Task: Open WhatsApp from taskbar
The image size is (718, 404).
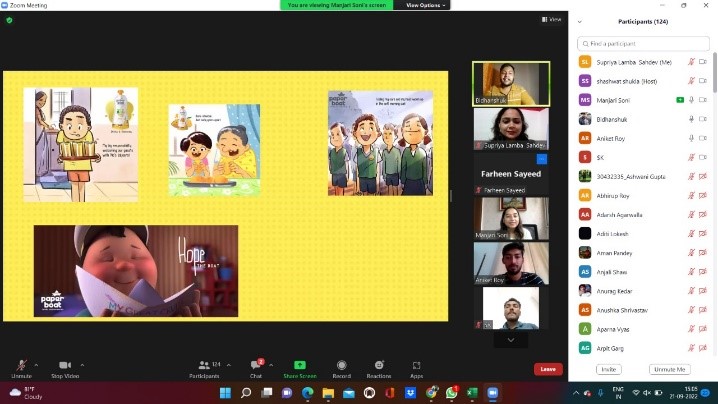Action: [451, 393]
